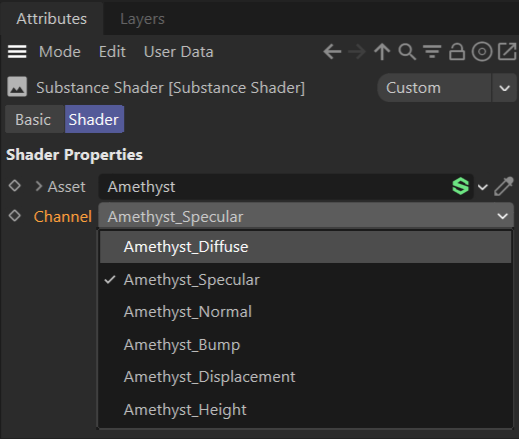Screen dimensions: 519x439
Task: Toggle Channel keyframe diamond
Action: 15,216
